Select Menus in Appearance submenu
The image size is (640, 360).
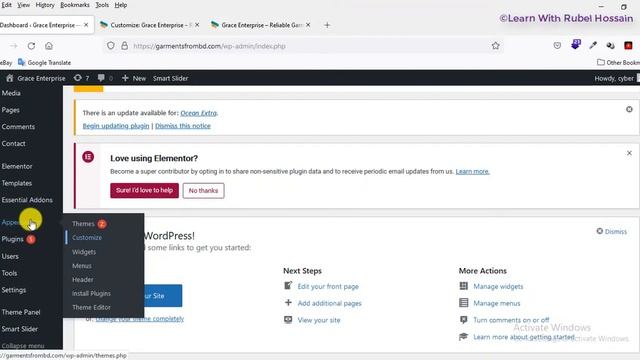click(82, 266)
